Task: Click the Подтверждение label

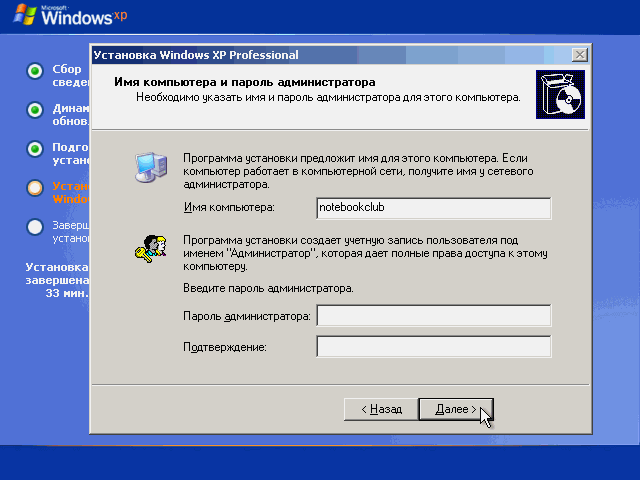Action: (224, 347)
